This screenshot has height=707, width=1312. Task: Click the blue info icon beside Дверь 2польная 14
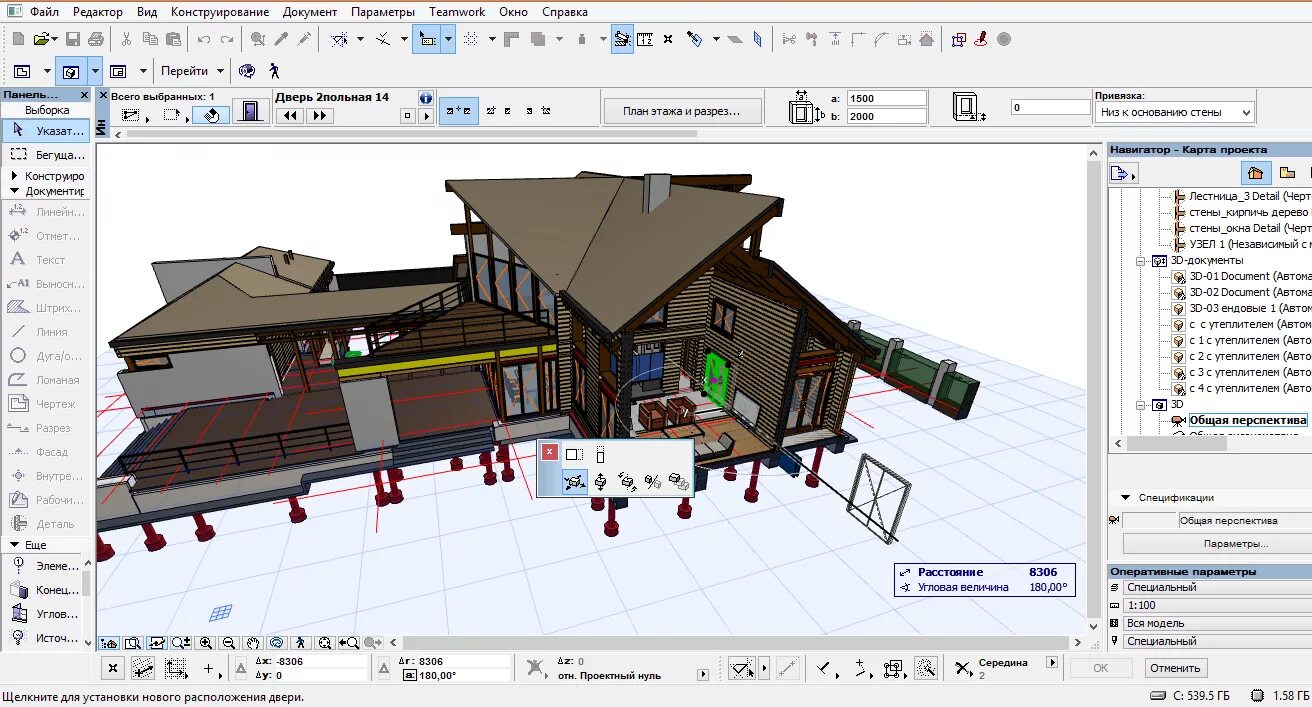tap(426, 98)
